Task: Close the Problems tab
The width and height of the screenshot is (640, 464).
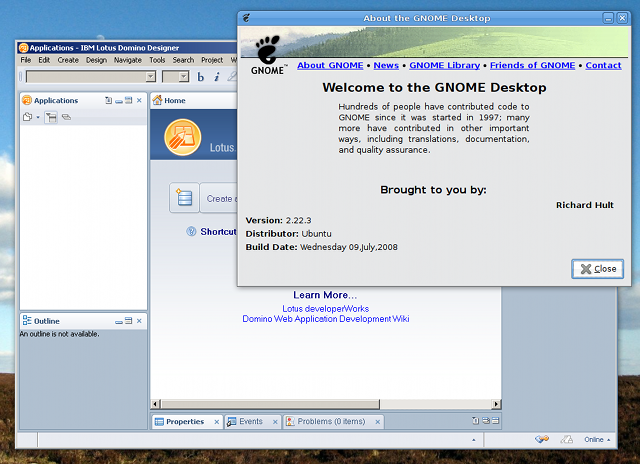Action: 378,422
